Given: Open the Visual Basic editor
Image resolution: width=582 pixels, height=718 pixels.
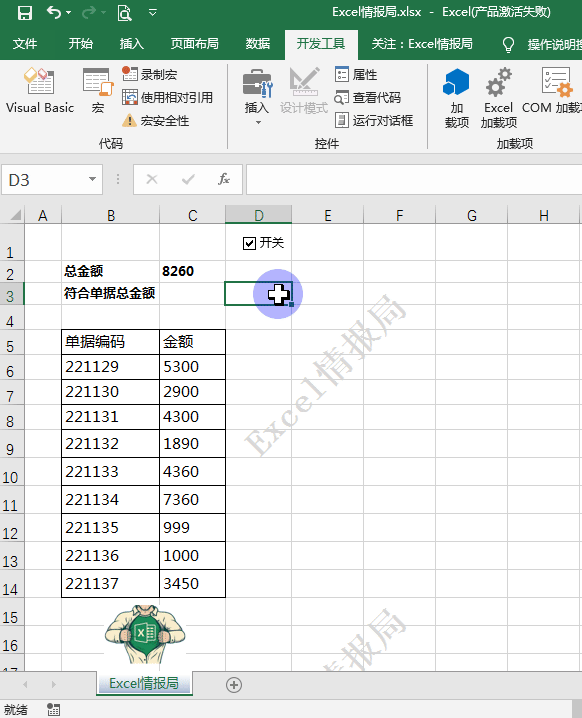Looking at the screenshot, I should (x=40, y=91).
